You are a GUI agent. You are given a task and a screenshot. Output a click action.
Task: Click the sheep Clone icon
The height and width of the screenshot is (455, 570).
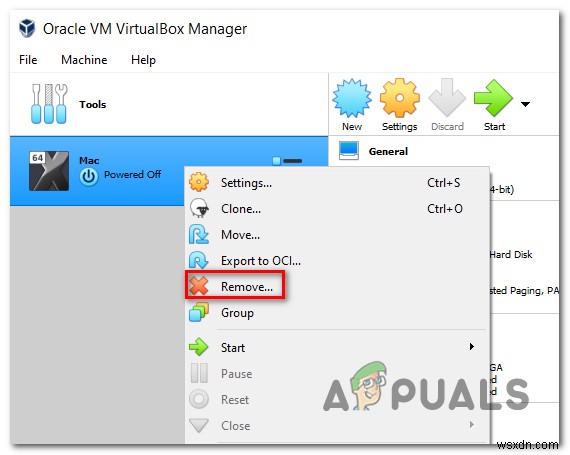pyautogui.click(x=199, y=208)
